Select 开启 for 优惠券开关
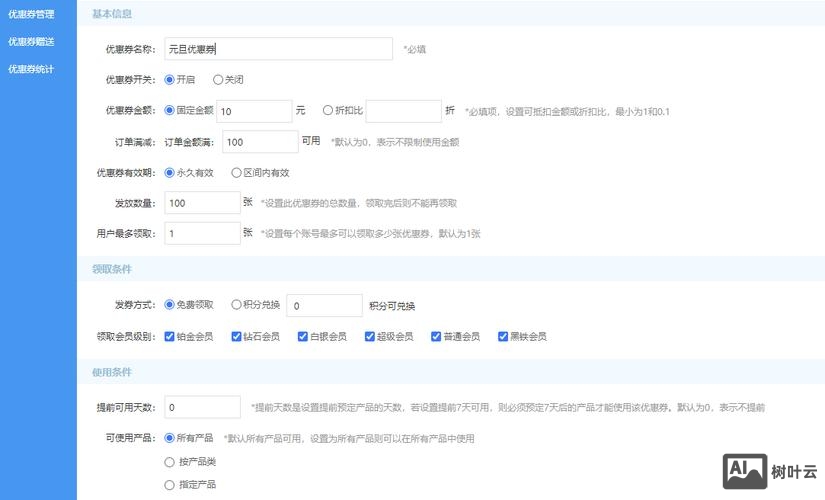The width and height of the screenshot is (825, 500). coord(169,79)
